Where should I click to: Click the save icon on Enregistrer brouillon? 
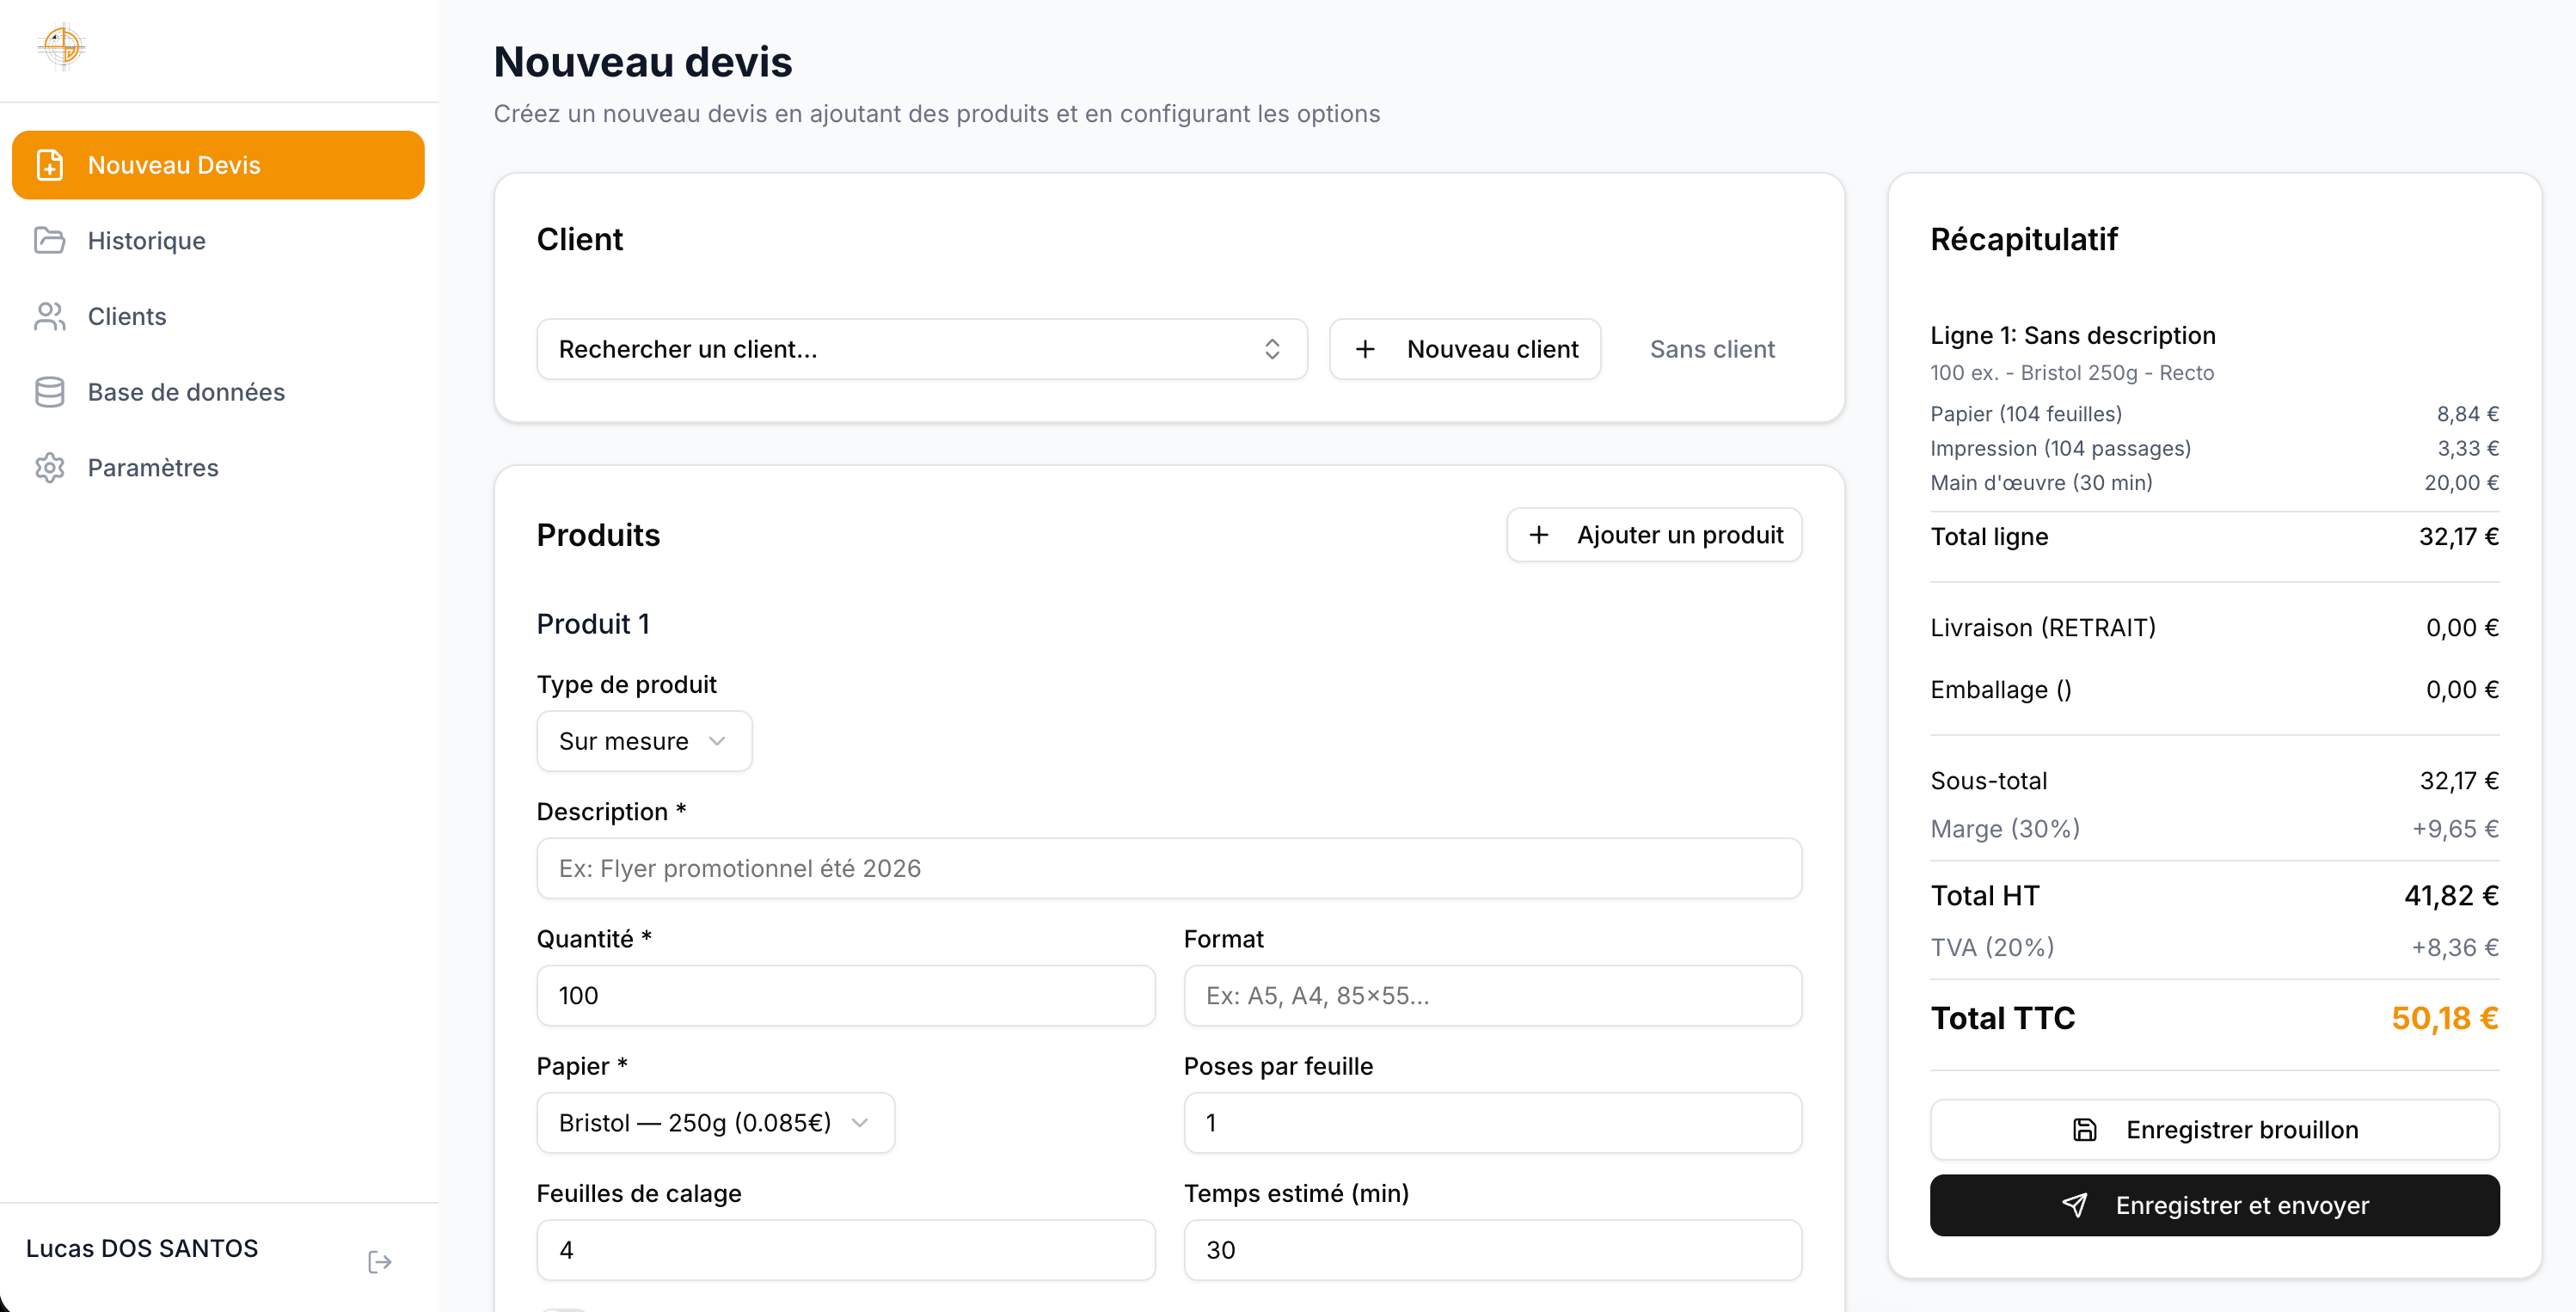point(2084,1129)
